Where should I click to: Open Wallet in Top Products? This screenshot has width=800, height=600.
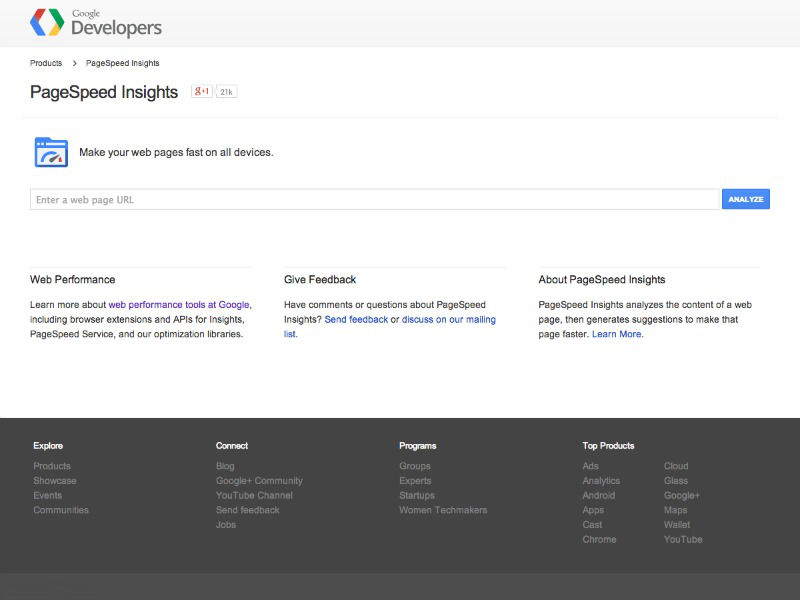tap(677, 524)
